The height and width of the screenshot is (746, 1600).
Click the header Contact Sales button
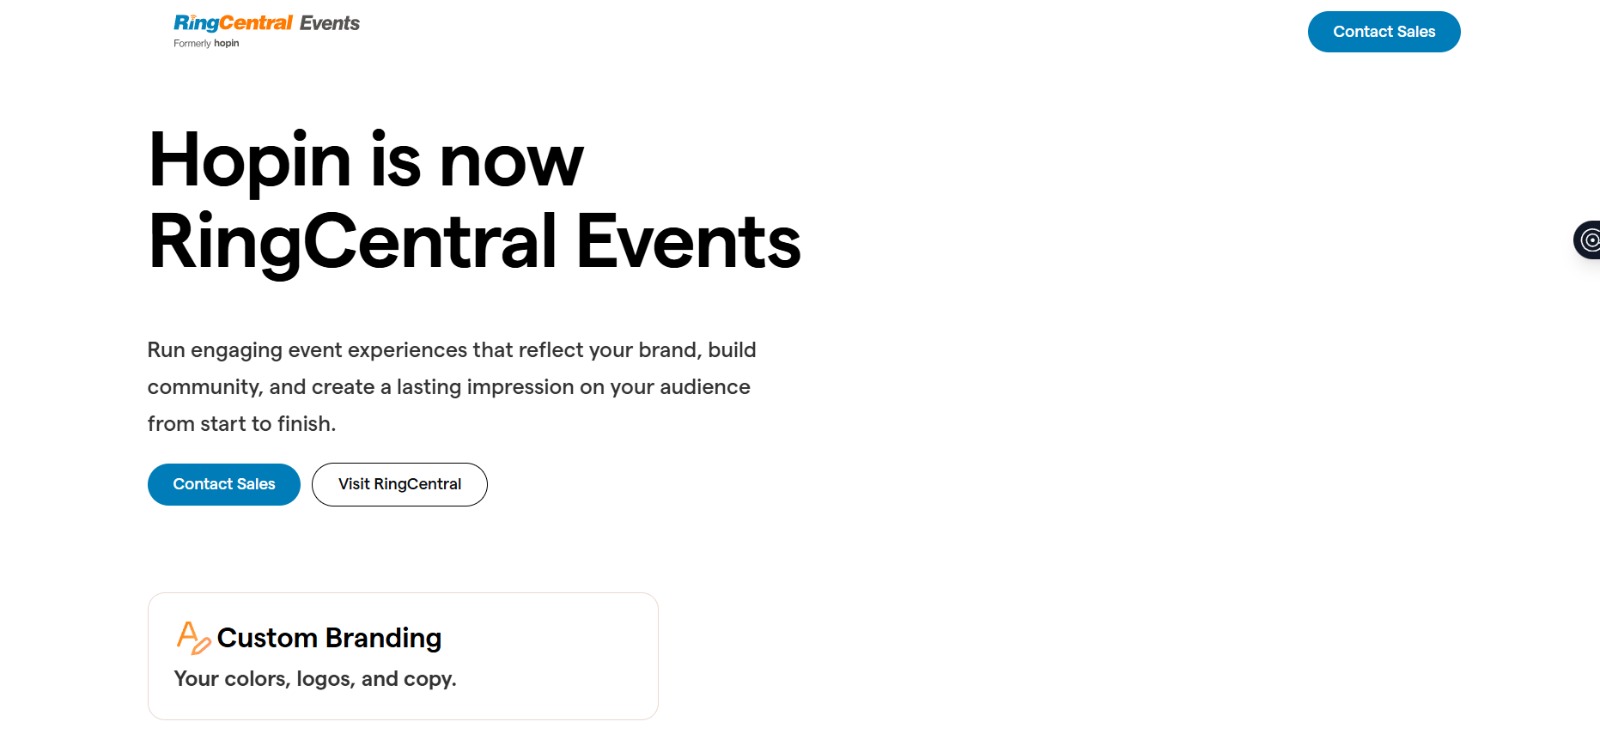tap(1383, 32)
